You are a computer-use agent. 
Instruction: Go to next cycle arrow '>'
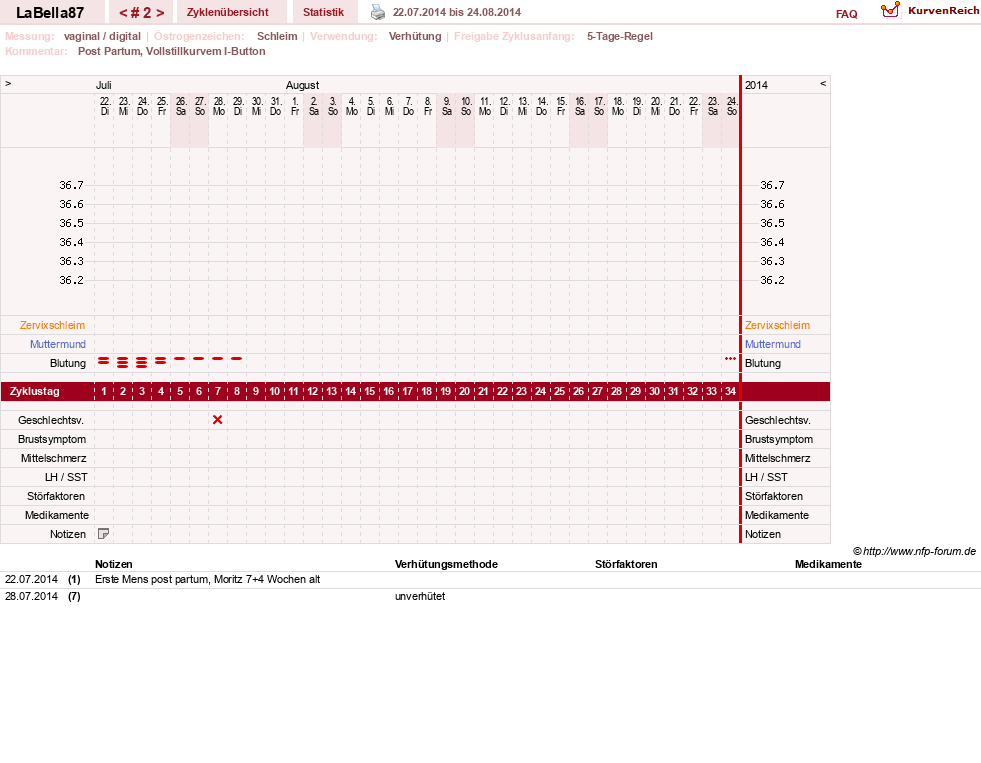pos(160,13)
